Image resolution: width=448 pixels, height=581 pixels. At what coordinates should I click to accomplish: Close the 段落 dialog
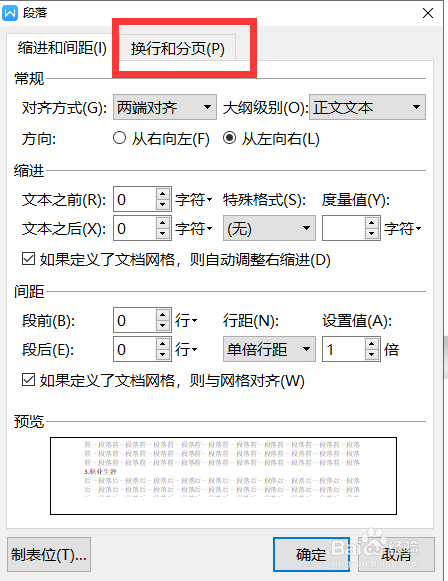click(x=428, y=13)
